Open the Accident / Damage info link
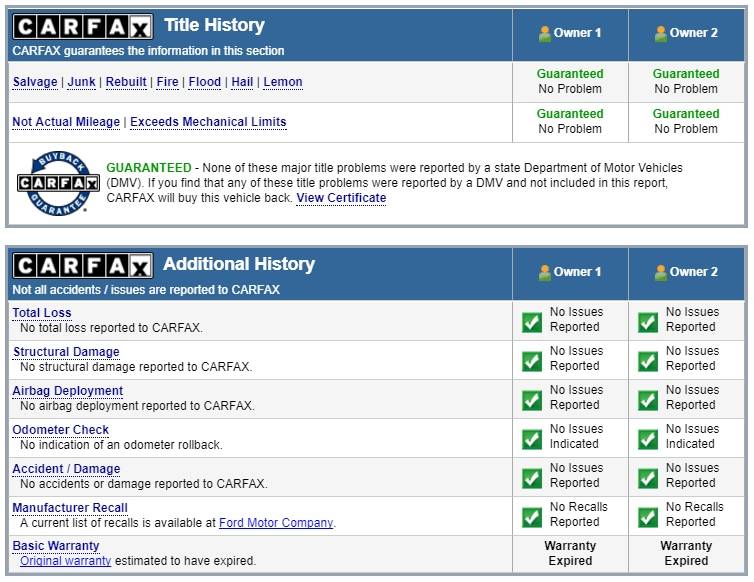The image size is (754, 582). [66, 469]
